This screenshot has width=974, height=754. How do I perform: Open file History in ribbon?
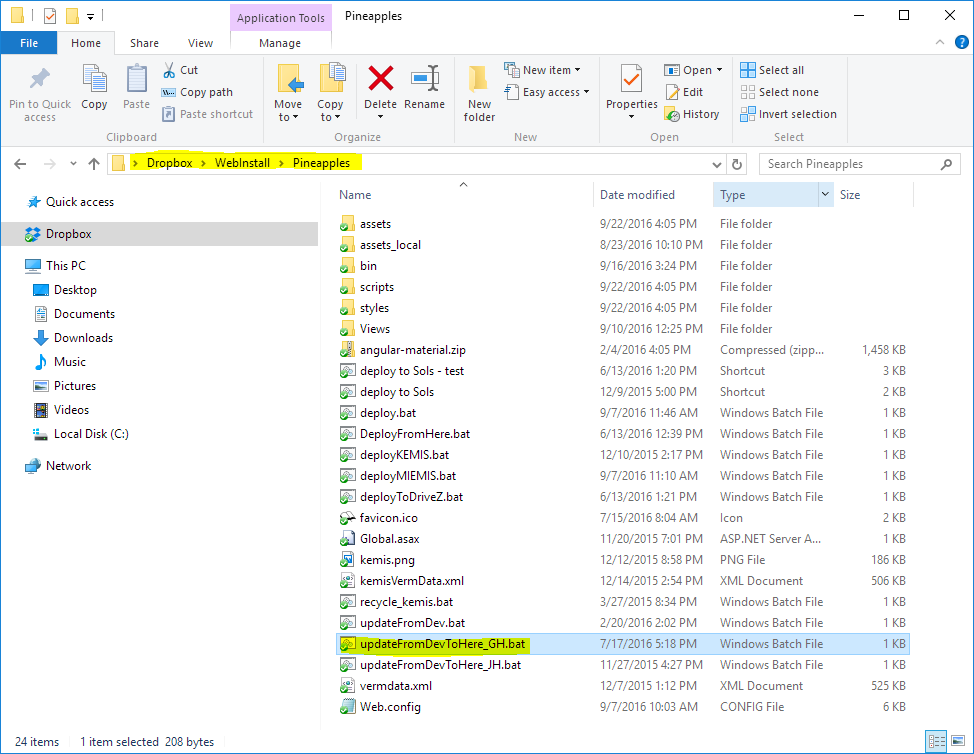pos(692,114)
